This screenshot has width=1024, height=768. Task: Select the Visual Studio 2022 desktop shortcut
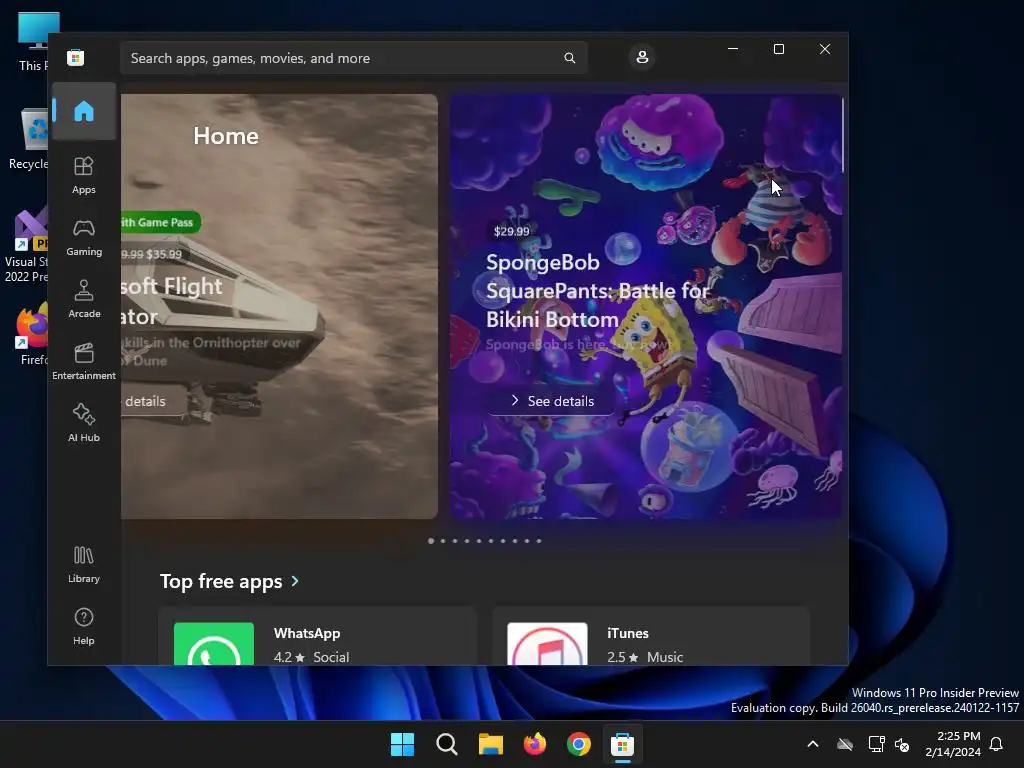coord(26,246)
